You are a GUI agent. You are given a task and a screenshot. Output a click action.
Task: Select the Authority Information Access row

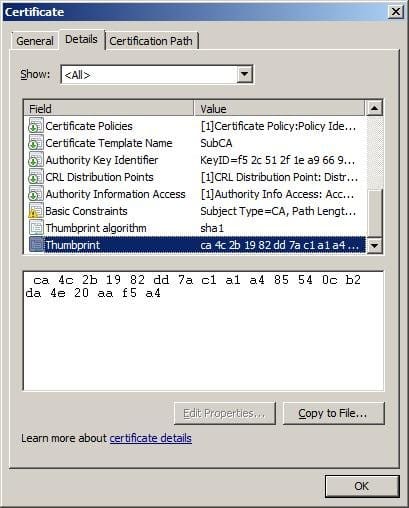195,194
